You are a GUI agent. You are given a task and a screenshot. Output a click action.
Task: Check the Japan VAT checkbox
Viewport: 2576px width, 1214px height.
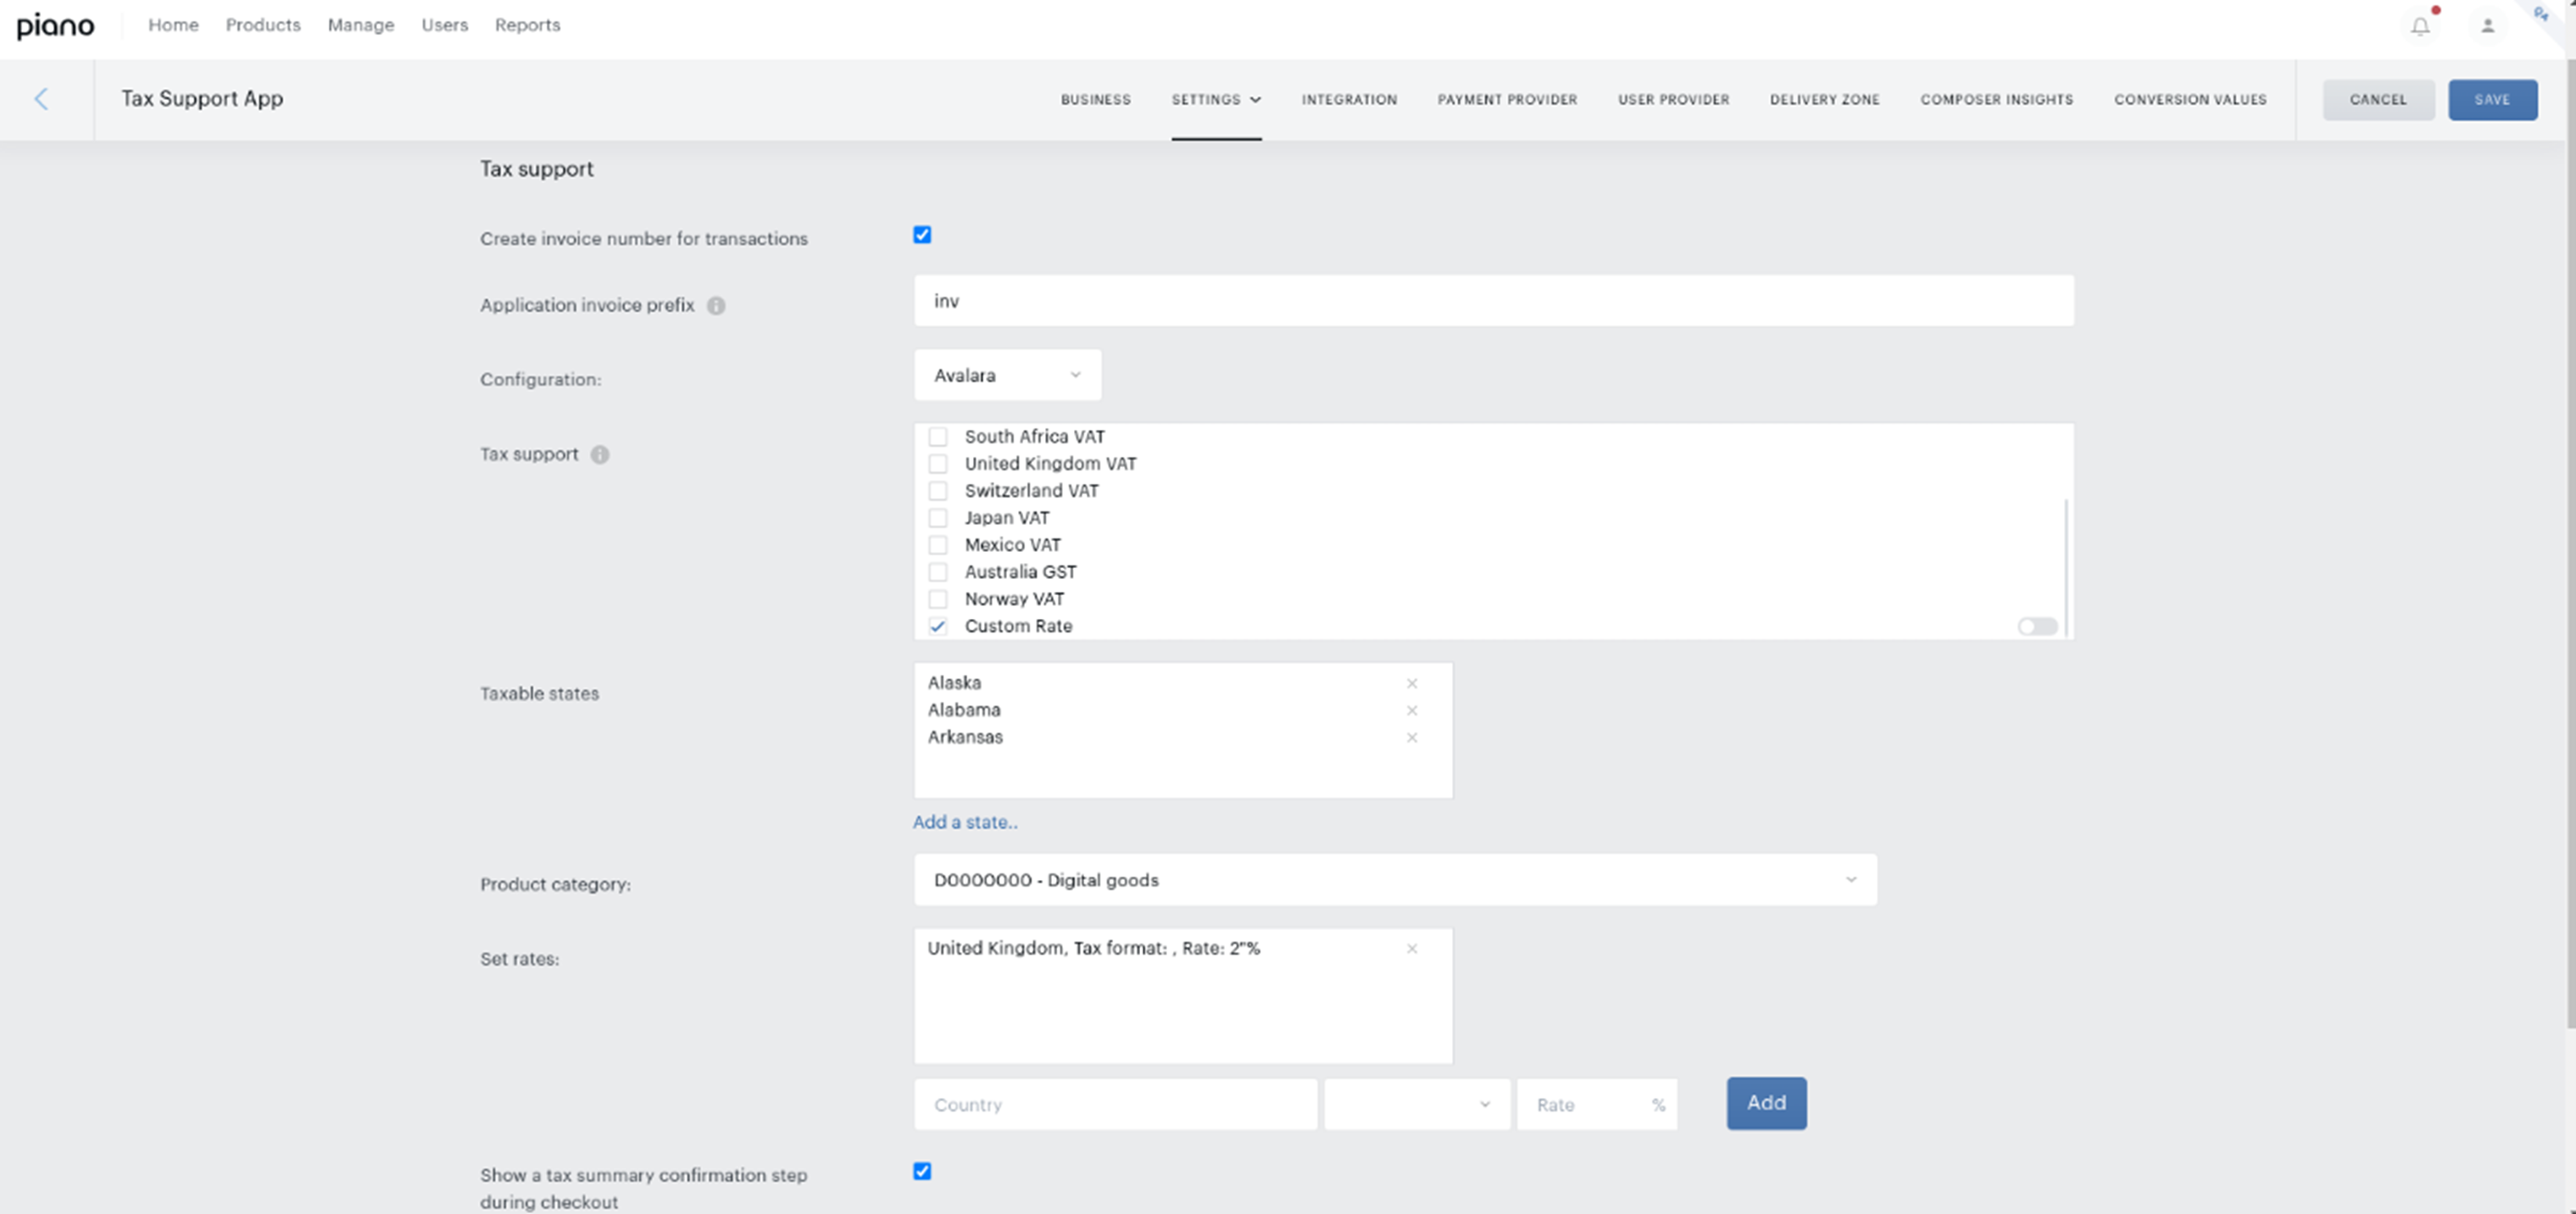(938, 518)
